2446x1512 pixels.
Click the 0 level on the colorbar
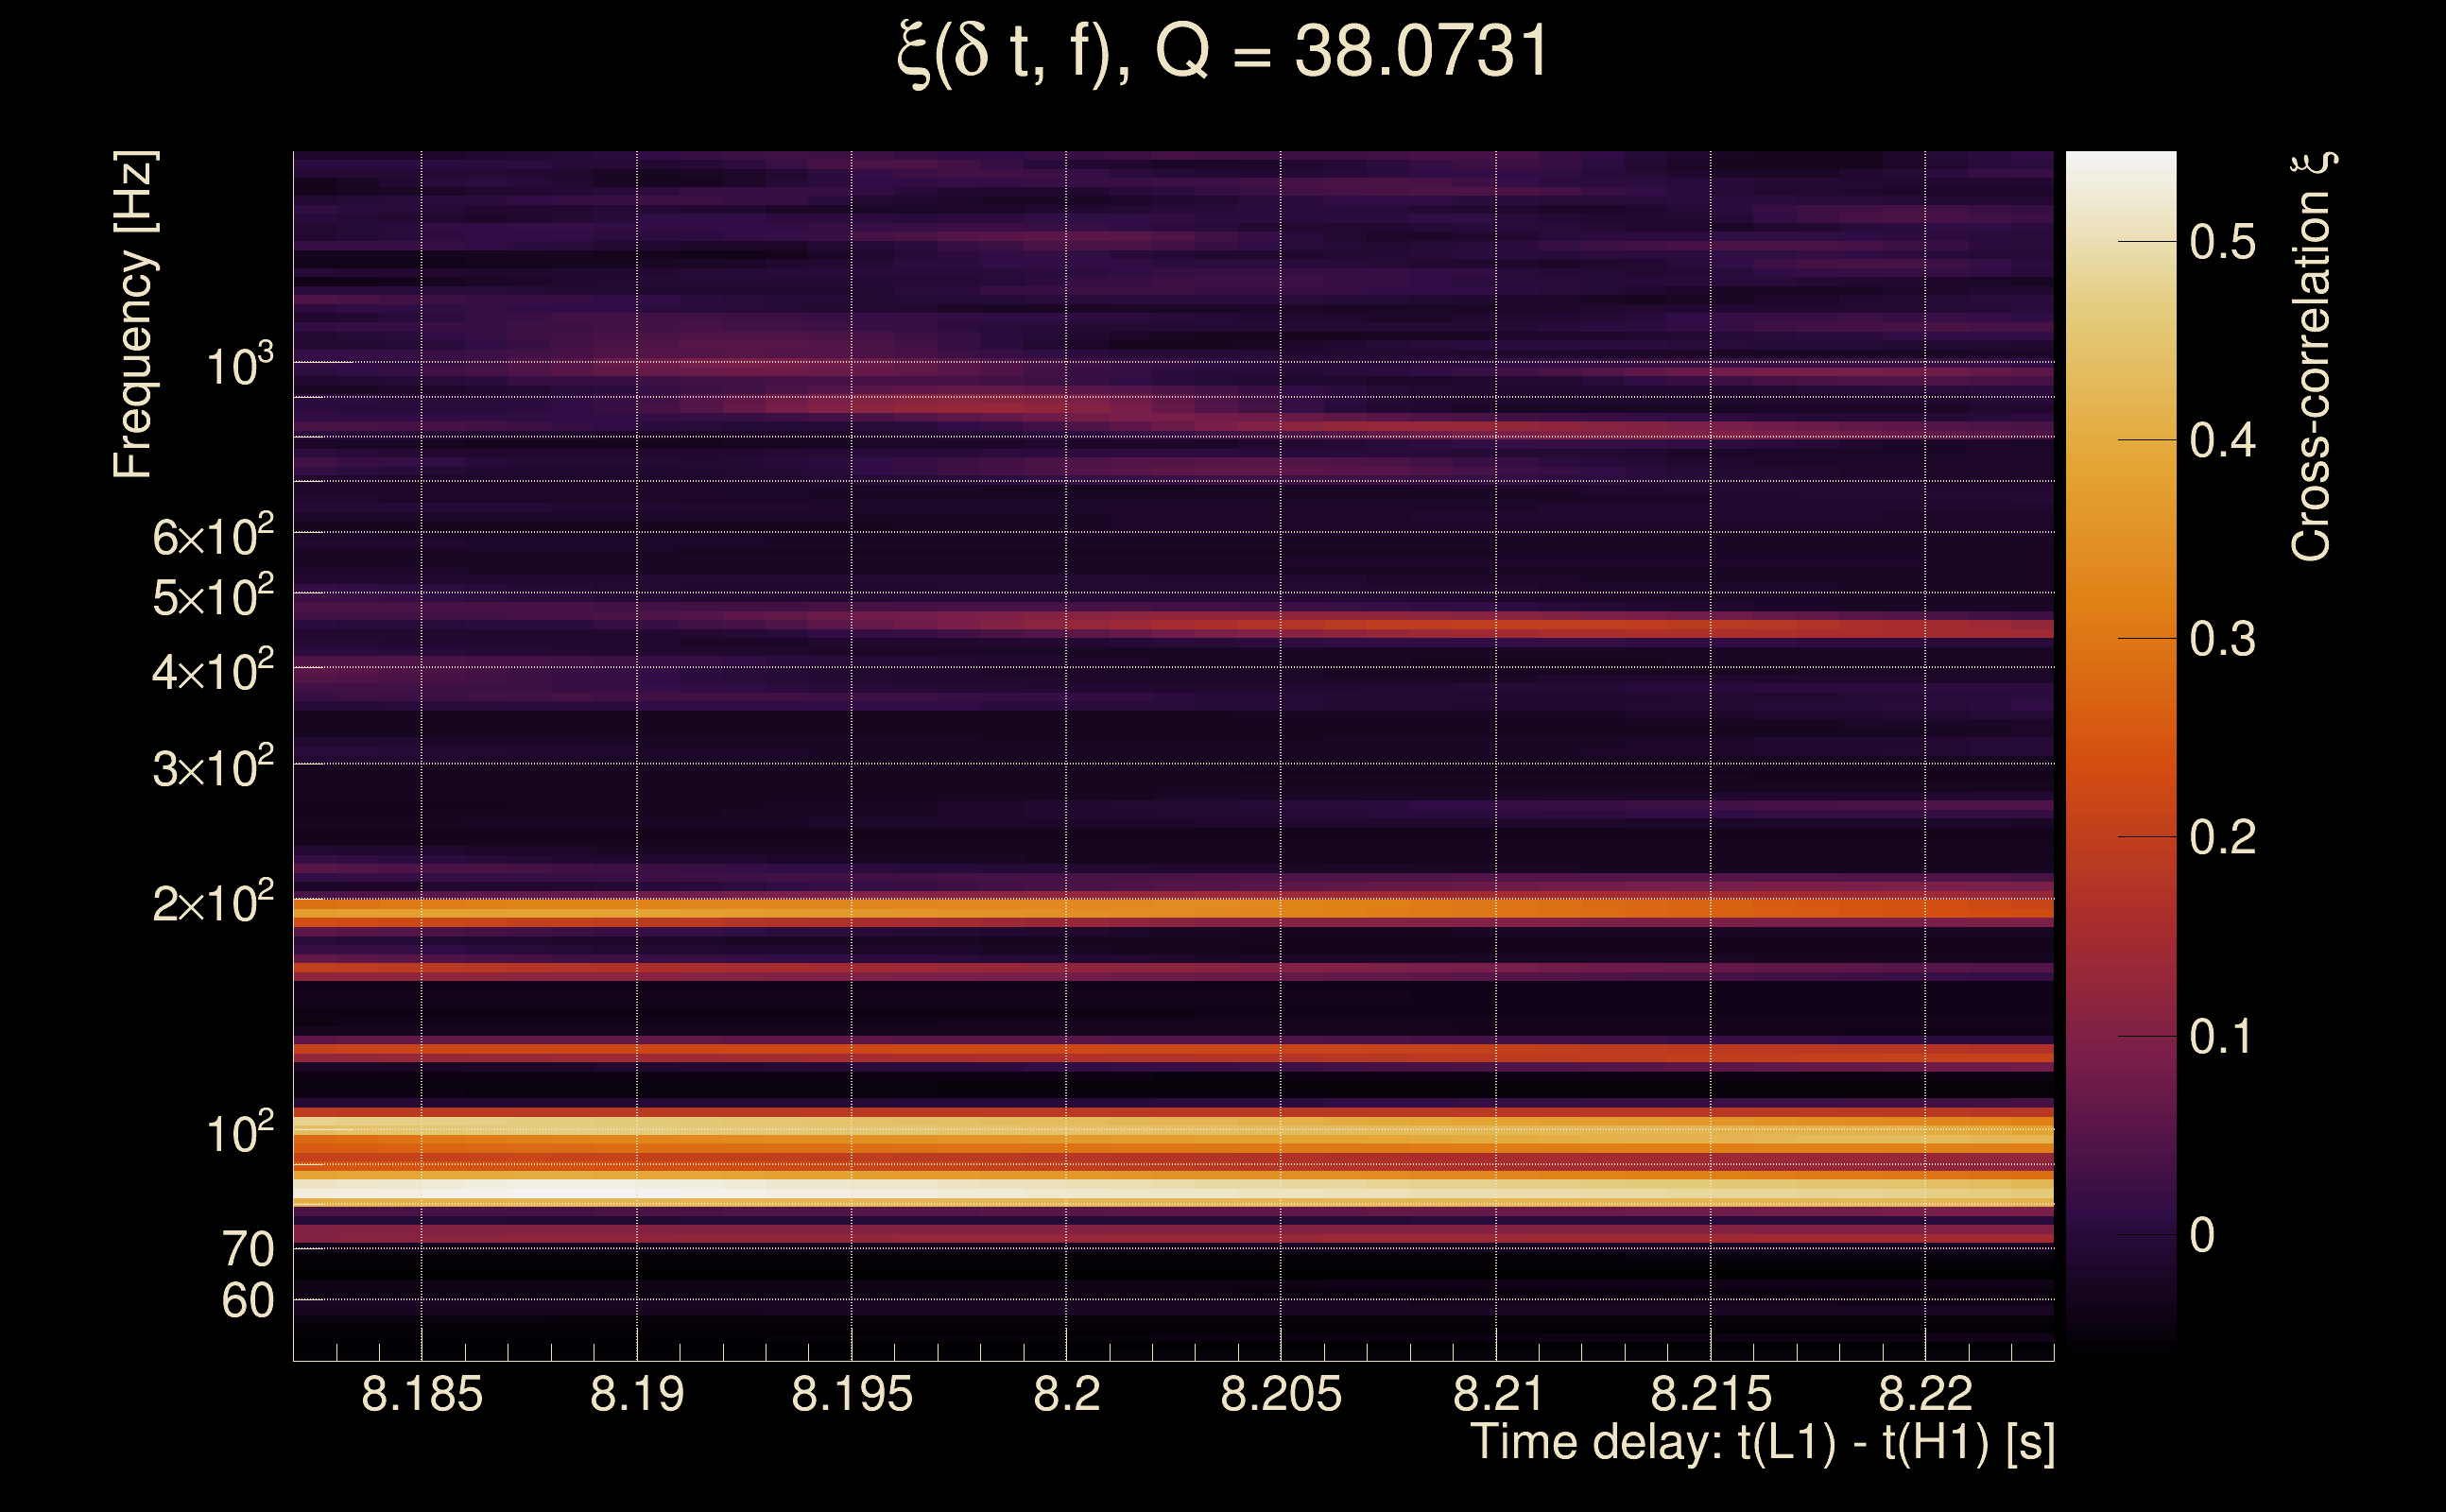click(2121, 1235)
